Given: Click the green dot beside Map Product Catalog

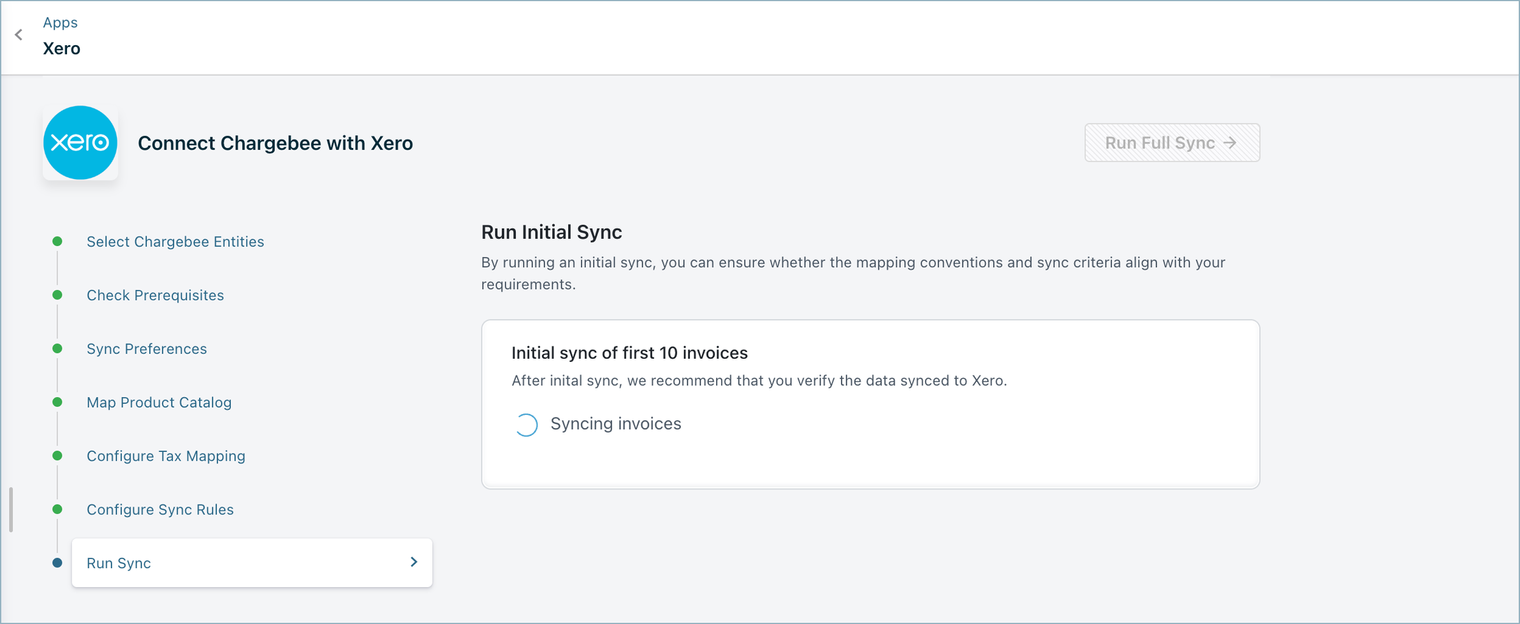Looking at the screenshot, I should click(x=57, y=402).
